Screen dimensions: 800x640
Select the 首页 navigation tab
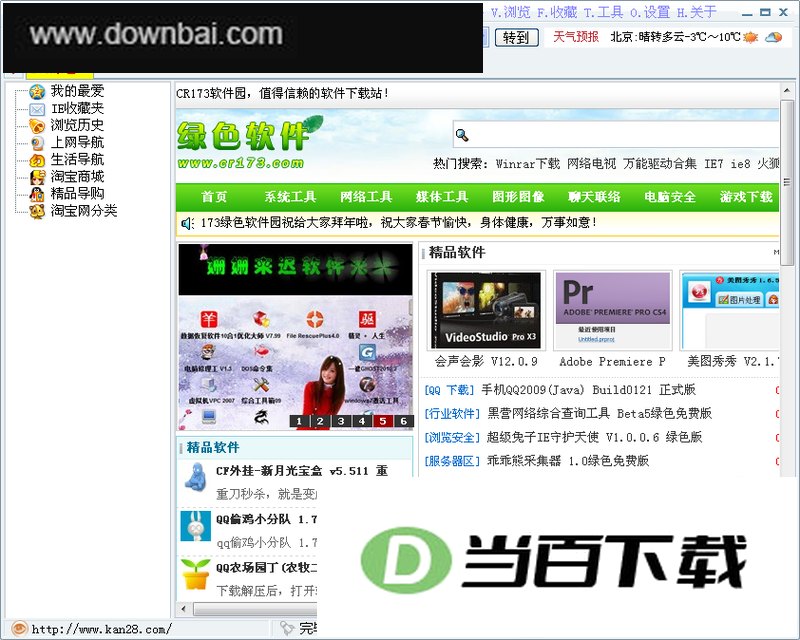click(x=214, y=196)
